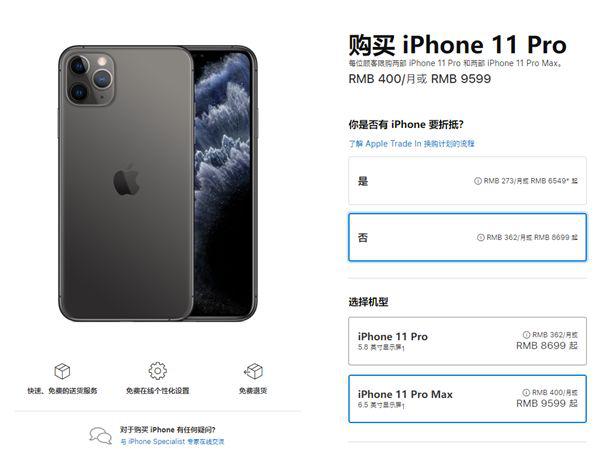This screenshot has width=600, height=452.
Task: Click the personalization gear icon
Action: [x=158, y=370]
